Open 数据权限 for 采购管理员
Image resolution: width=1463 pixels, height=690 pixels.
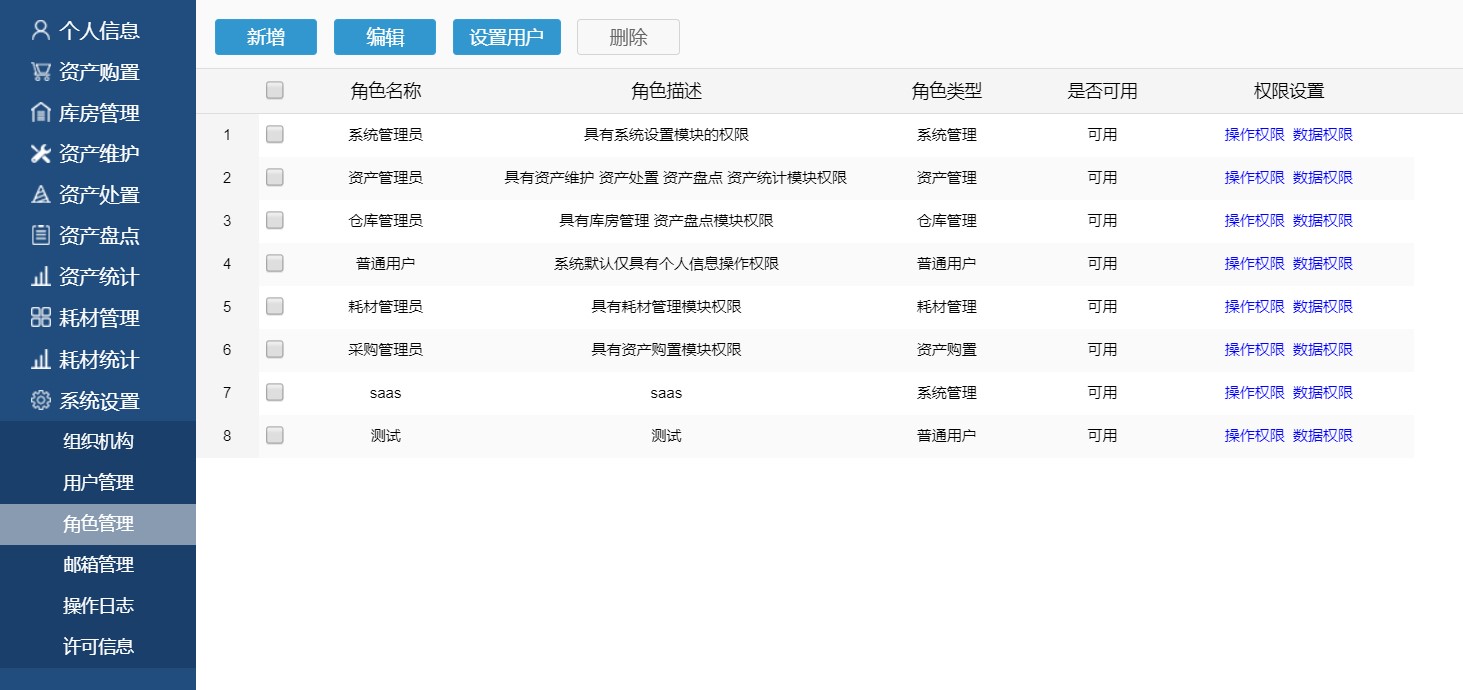click(x=1323, y=350)
